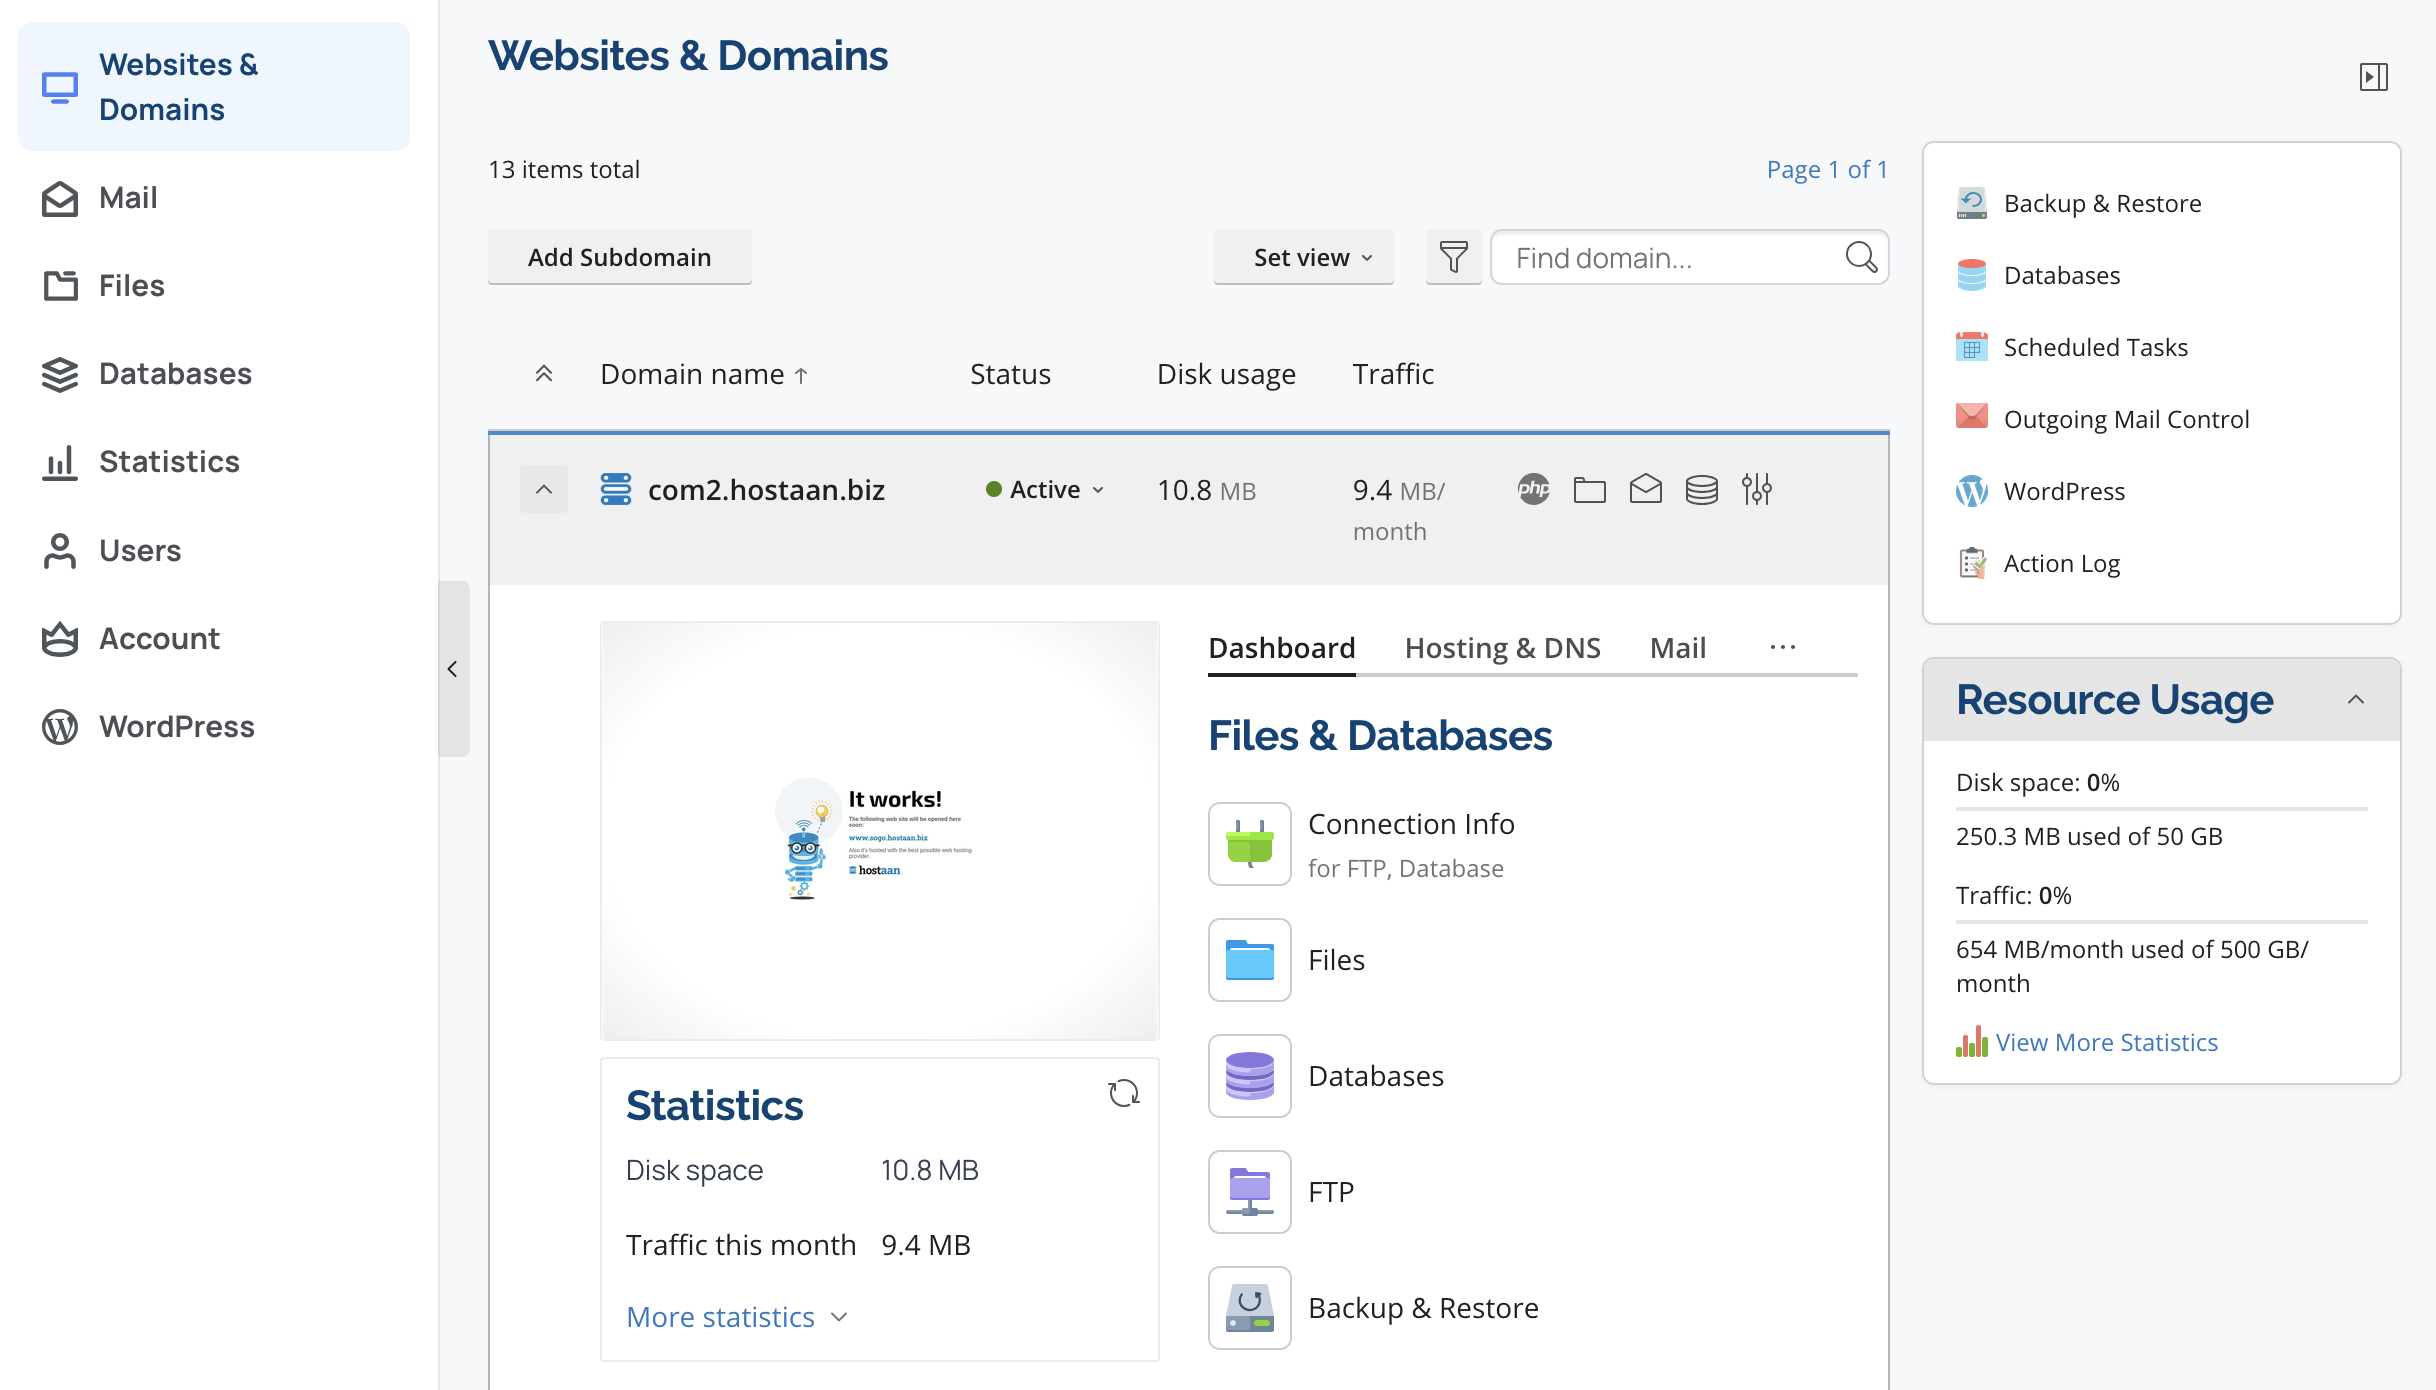The height and width of the screenshot is (1390, 2436).
Task: Switch to the Hosting & DNS tab
Action: pyautogui.click(x=1502, y=648)
